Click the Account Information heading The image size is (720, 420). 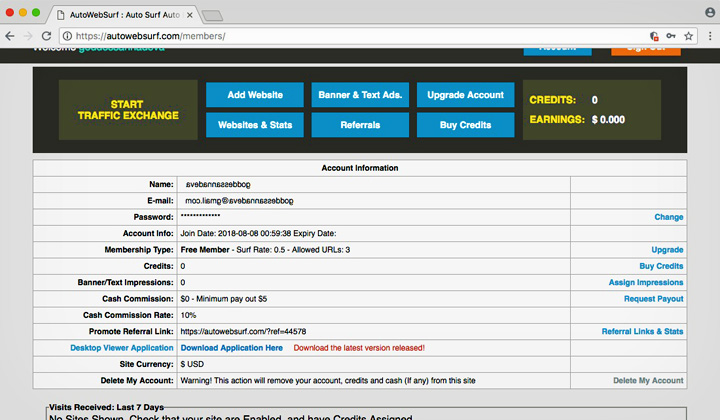(360, 168)
